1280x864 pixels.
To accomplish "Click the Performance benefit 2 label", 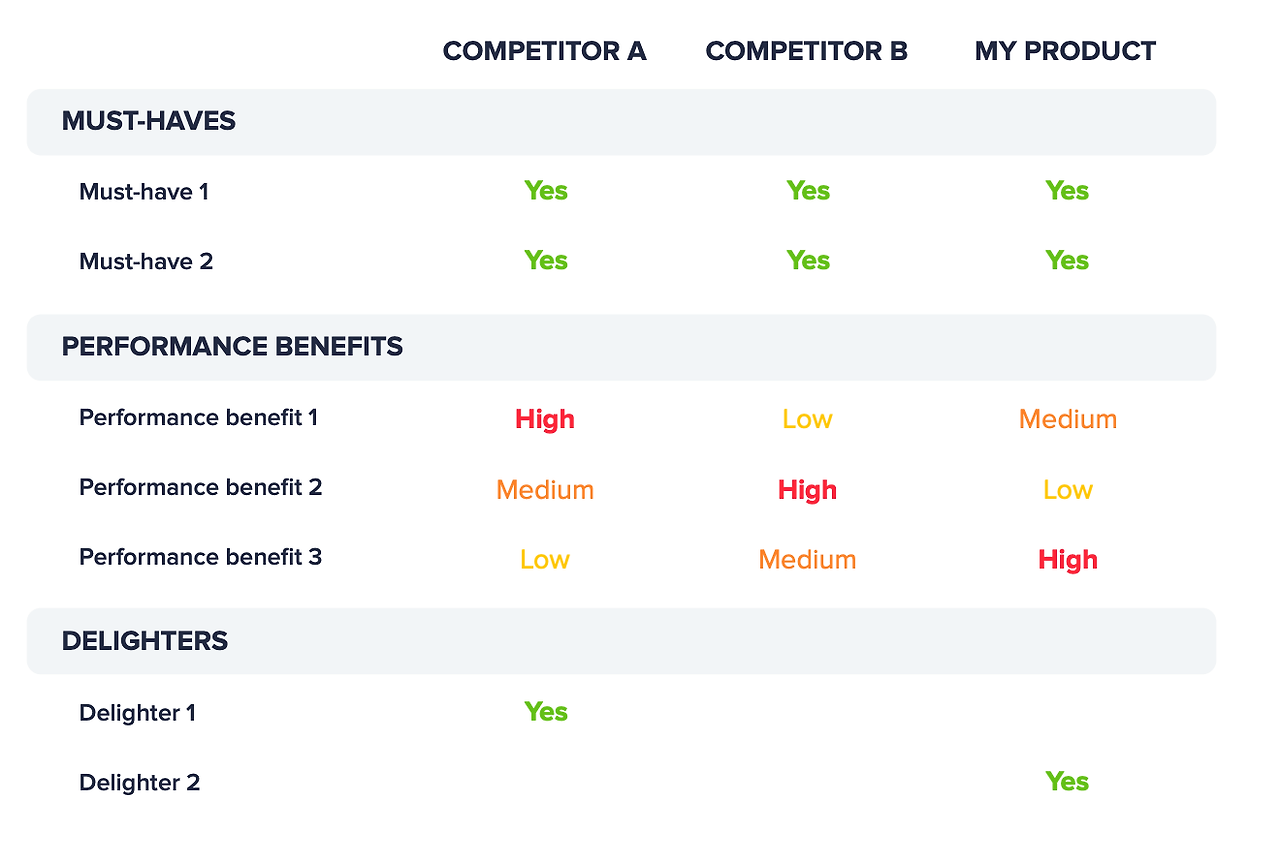I will click(200, 487).
